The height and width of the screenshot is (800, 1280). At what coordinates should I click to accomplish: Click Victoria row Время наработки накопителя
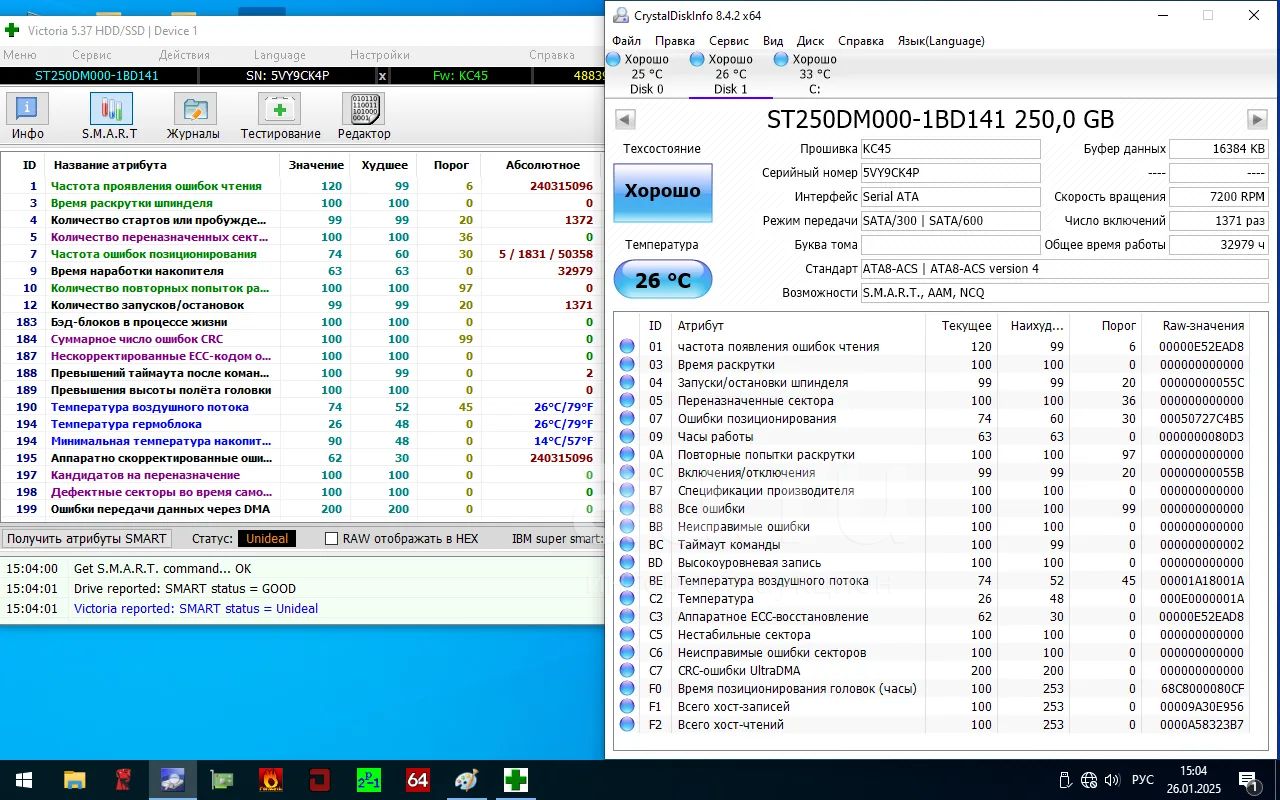(x=300, y=271)
